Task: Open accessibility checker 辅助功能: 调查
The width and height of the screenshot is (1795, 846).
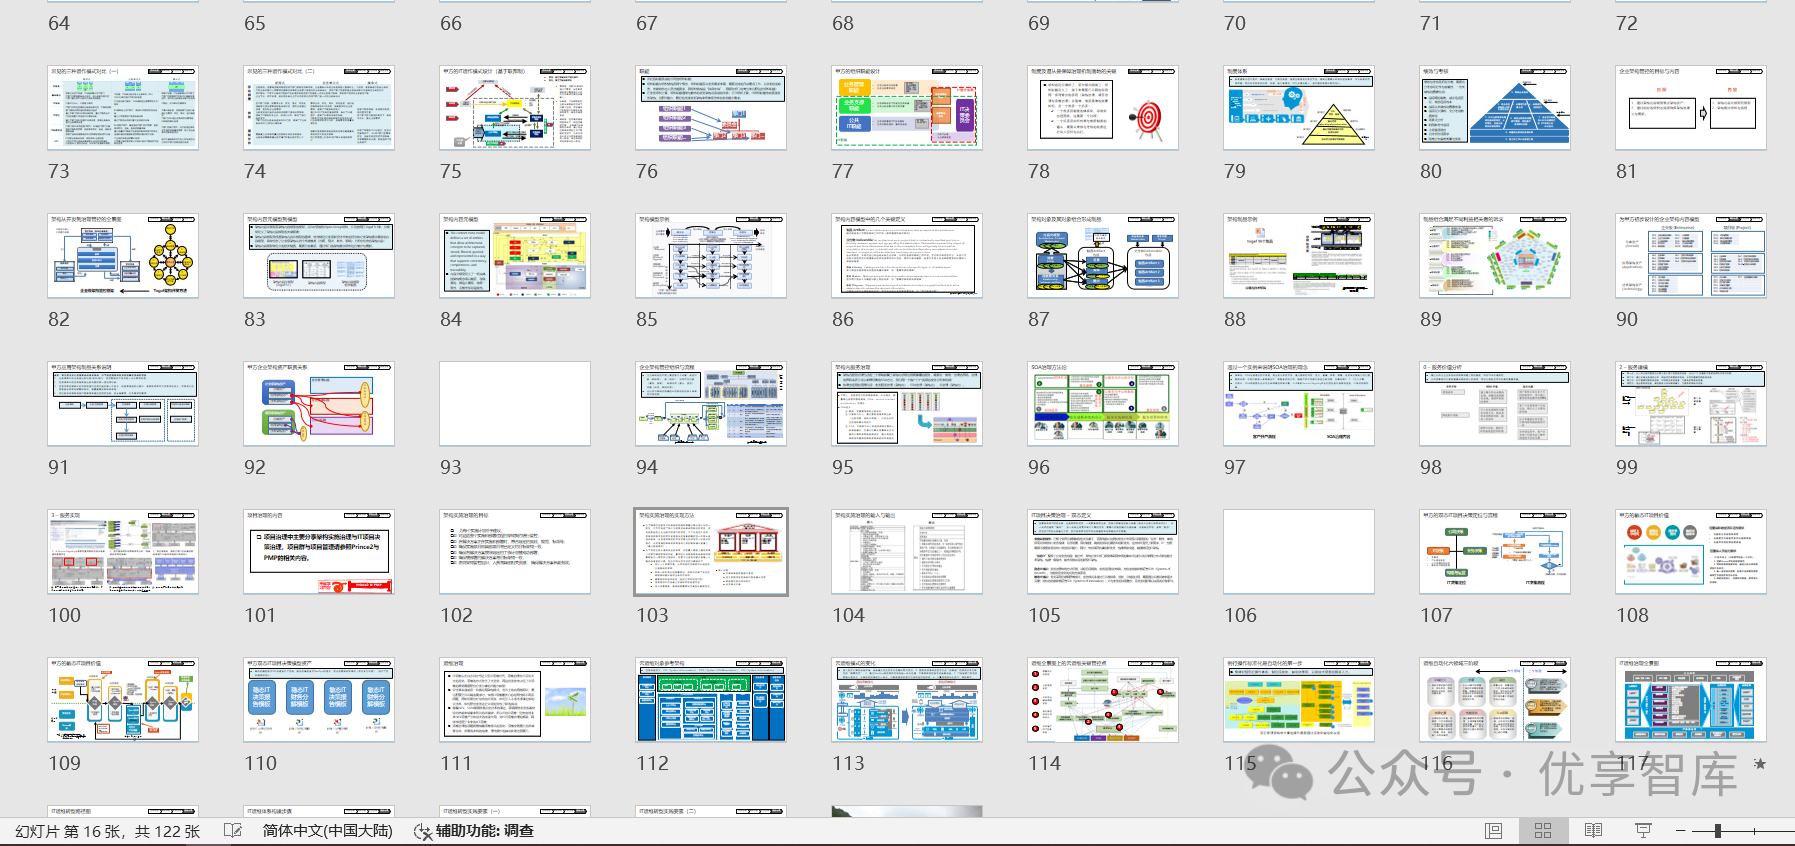Action: 474,831
